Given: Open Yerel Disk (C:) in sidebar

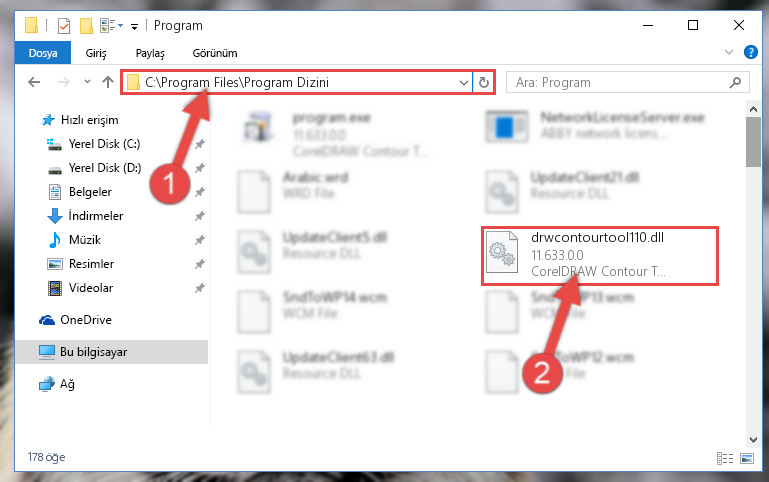Looking at the screenshot, I should (104, 144).
